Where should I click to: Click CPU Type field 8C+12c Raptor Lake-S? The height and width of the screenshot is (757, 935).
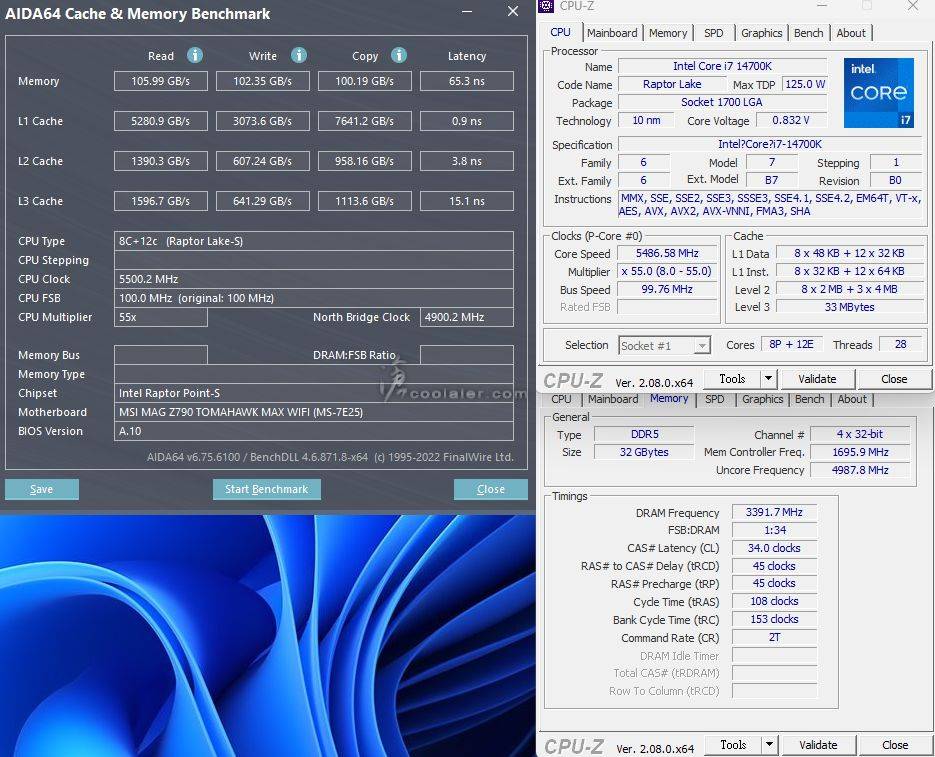pos(314,241)
